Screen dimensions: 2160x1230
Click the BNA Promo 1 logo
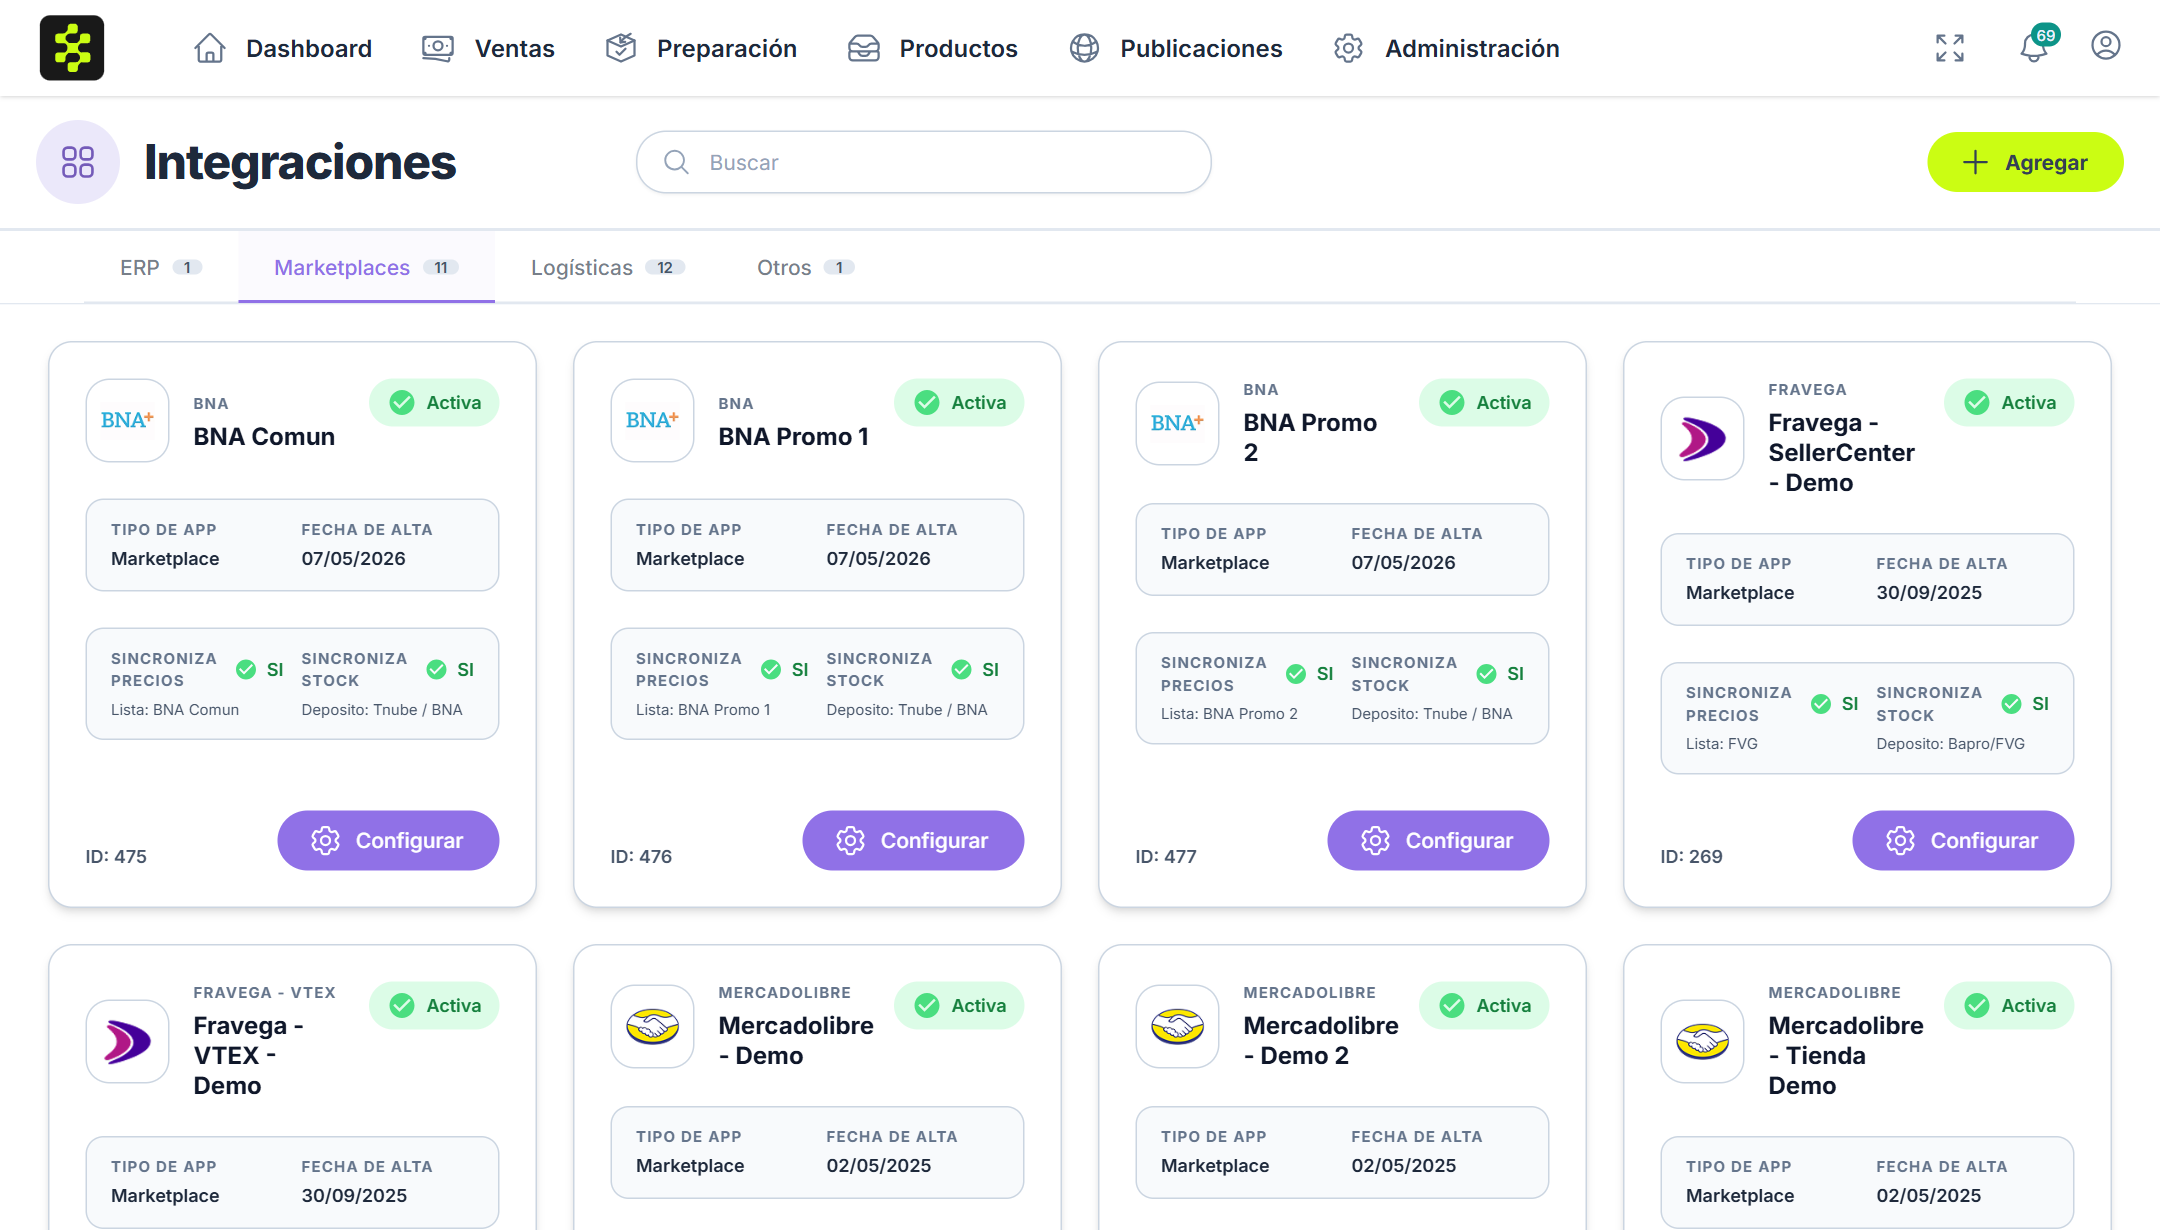(x=652, y=420)
